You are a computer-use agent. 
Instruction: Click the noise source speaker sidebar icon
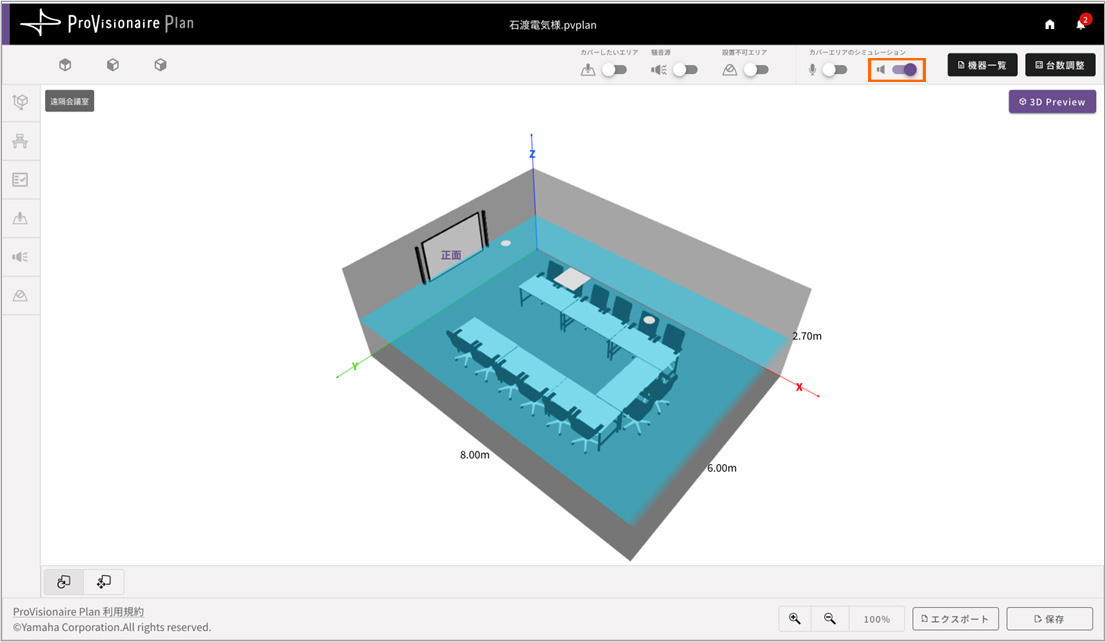point(20,257)
